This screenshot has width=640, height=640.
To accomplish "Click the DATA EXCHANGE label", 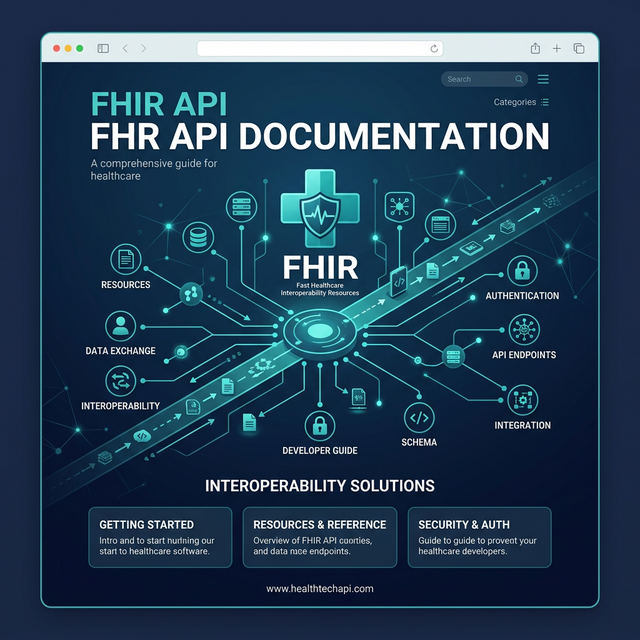I will [x=120, y=351].
